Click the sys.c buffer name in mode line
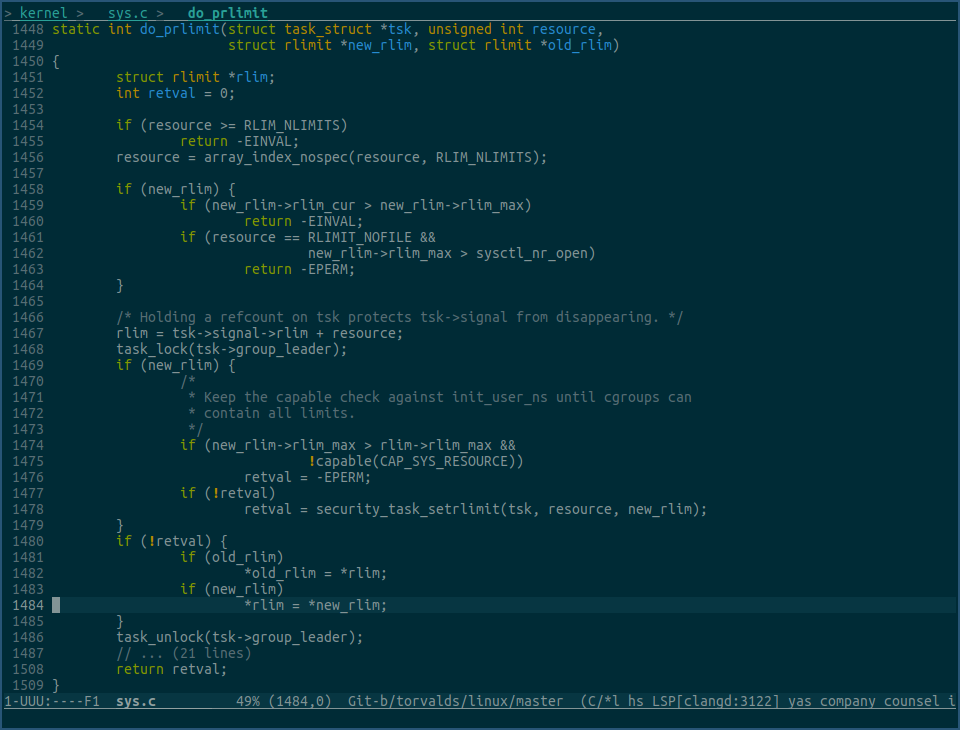Screen dimensions: 960x730 coord(135,702)
